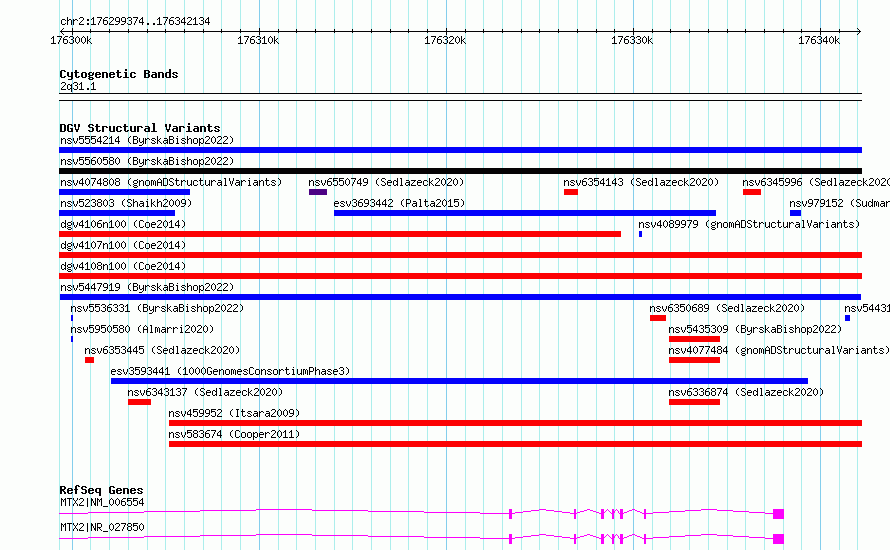The image size is (890, 550).
Task: Open the MTX2|NR_027850 gene label
Action: click(x=102, y=527)
